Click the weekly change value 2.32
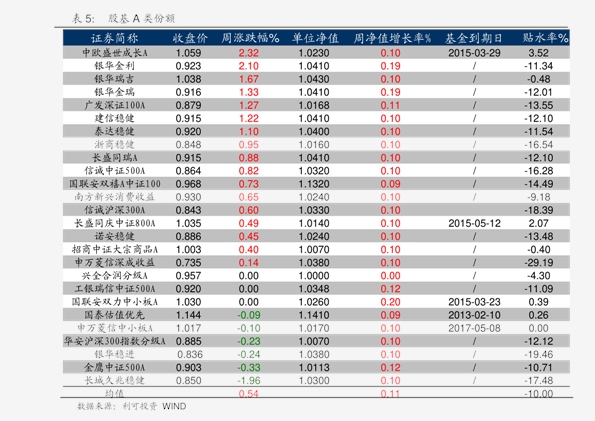 point(249,53)
